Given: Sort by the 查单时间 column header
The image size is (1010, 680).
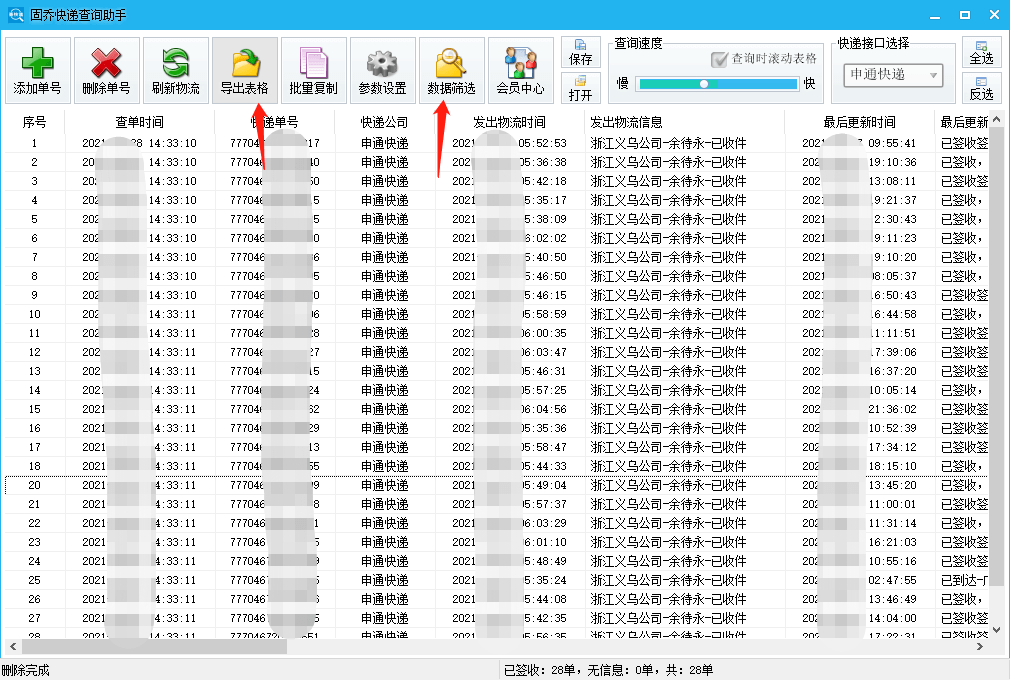Looking at the screenshot, I should click(x=137, y=122).
